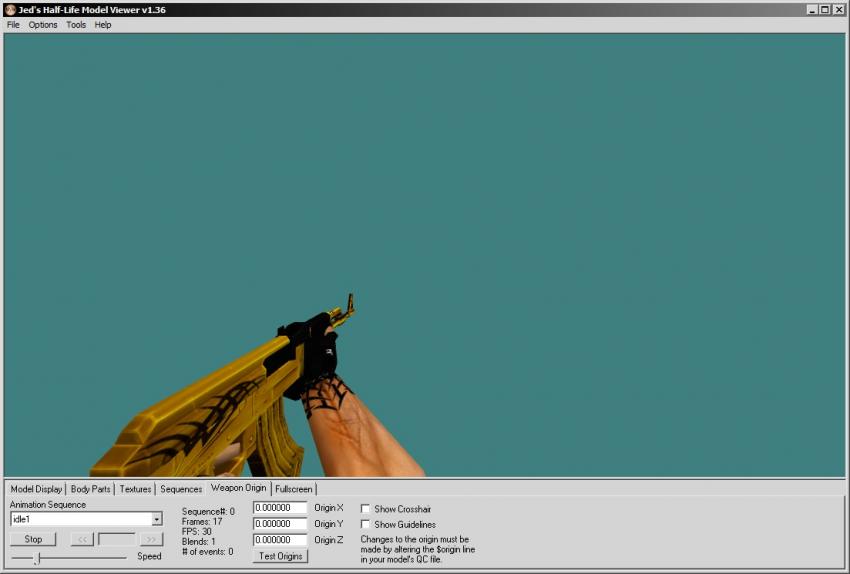Open the Tools menu

76,25
